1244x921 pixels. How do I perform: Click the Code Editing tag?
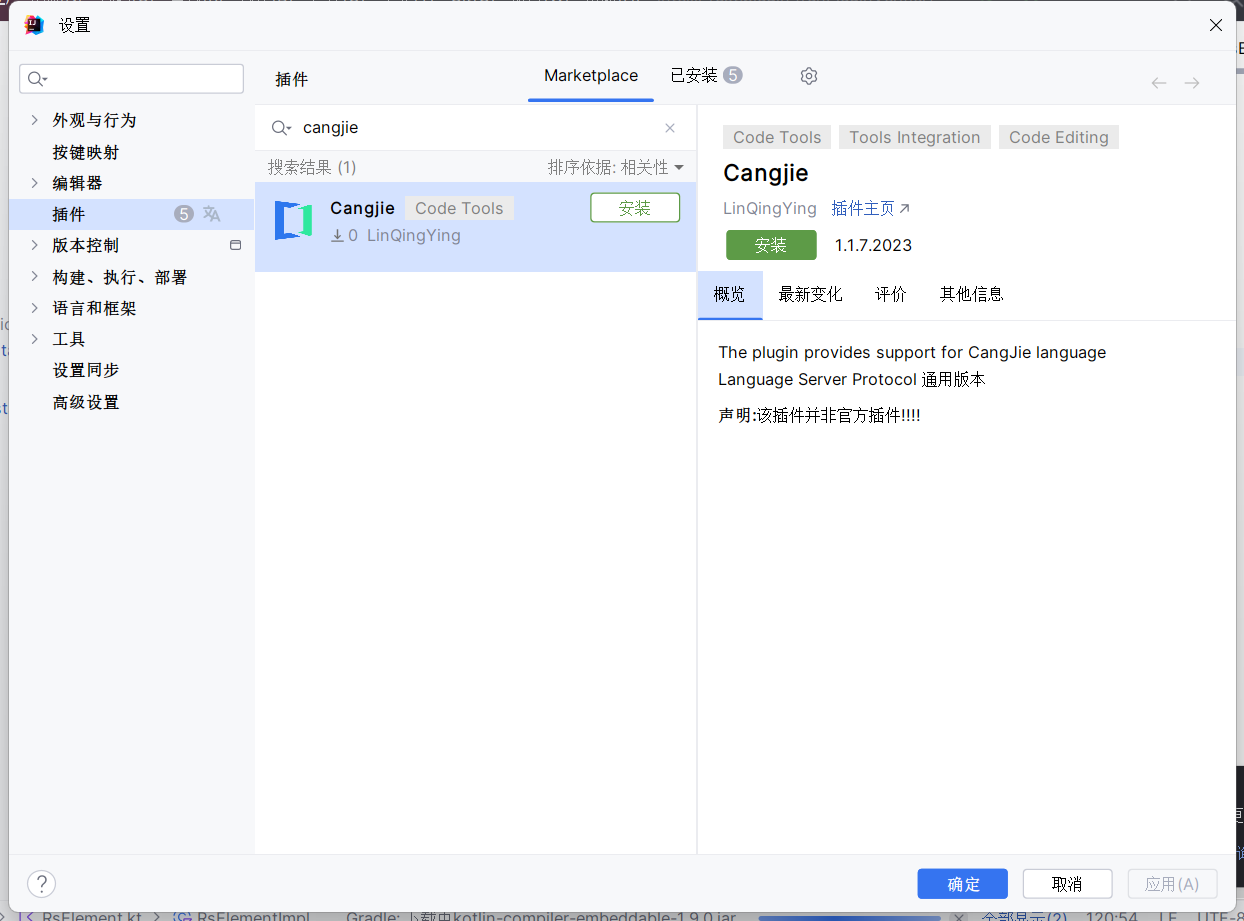1059,137
